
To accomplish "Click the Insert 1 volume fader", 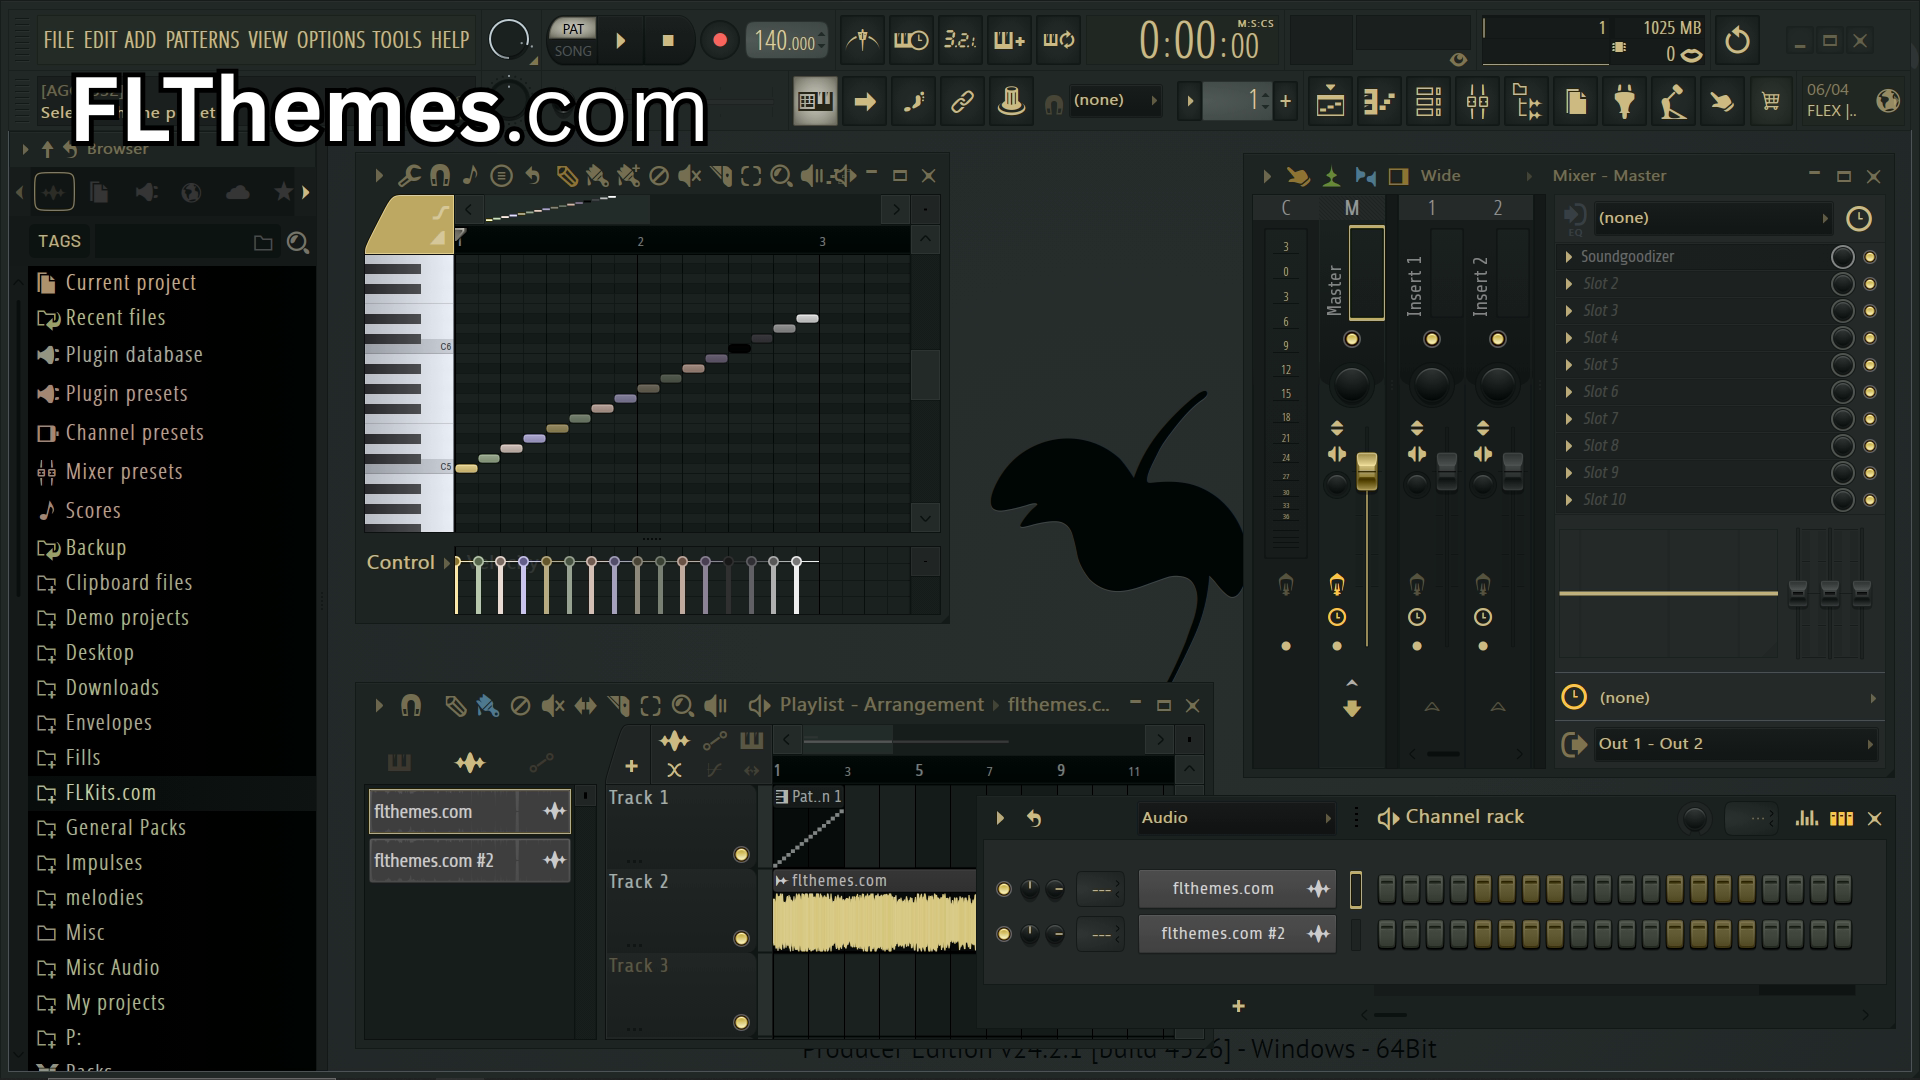I will point(1447,471).
